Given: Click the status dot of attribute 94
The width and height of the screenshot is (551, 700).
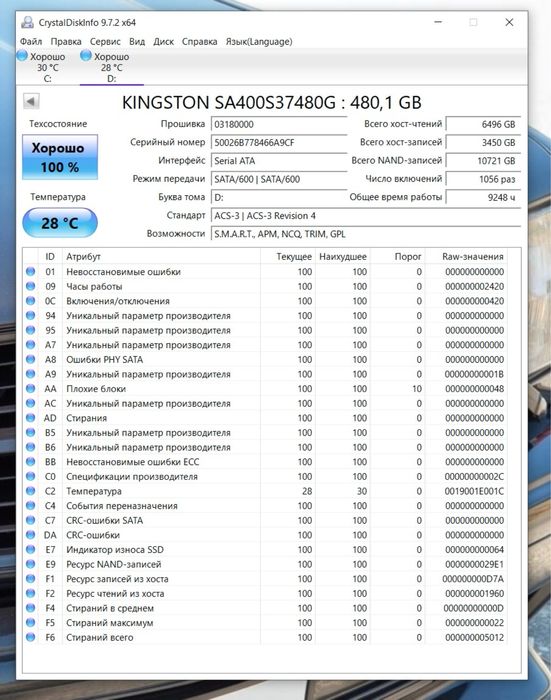Looking at the screenshot, I should [x=30, y=316].
